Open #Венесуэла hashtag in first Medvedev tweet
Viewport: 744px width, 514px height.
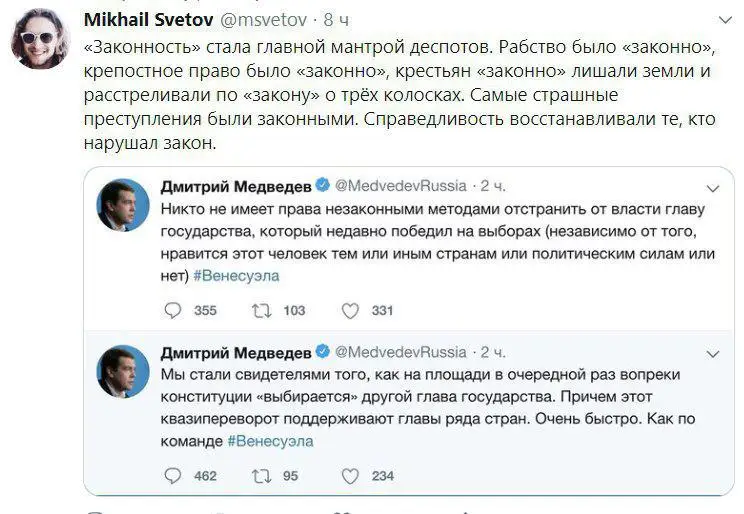pyautogui.click(x=236, y=276)
